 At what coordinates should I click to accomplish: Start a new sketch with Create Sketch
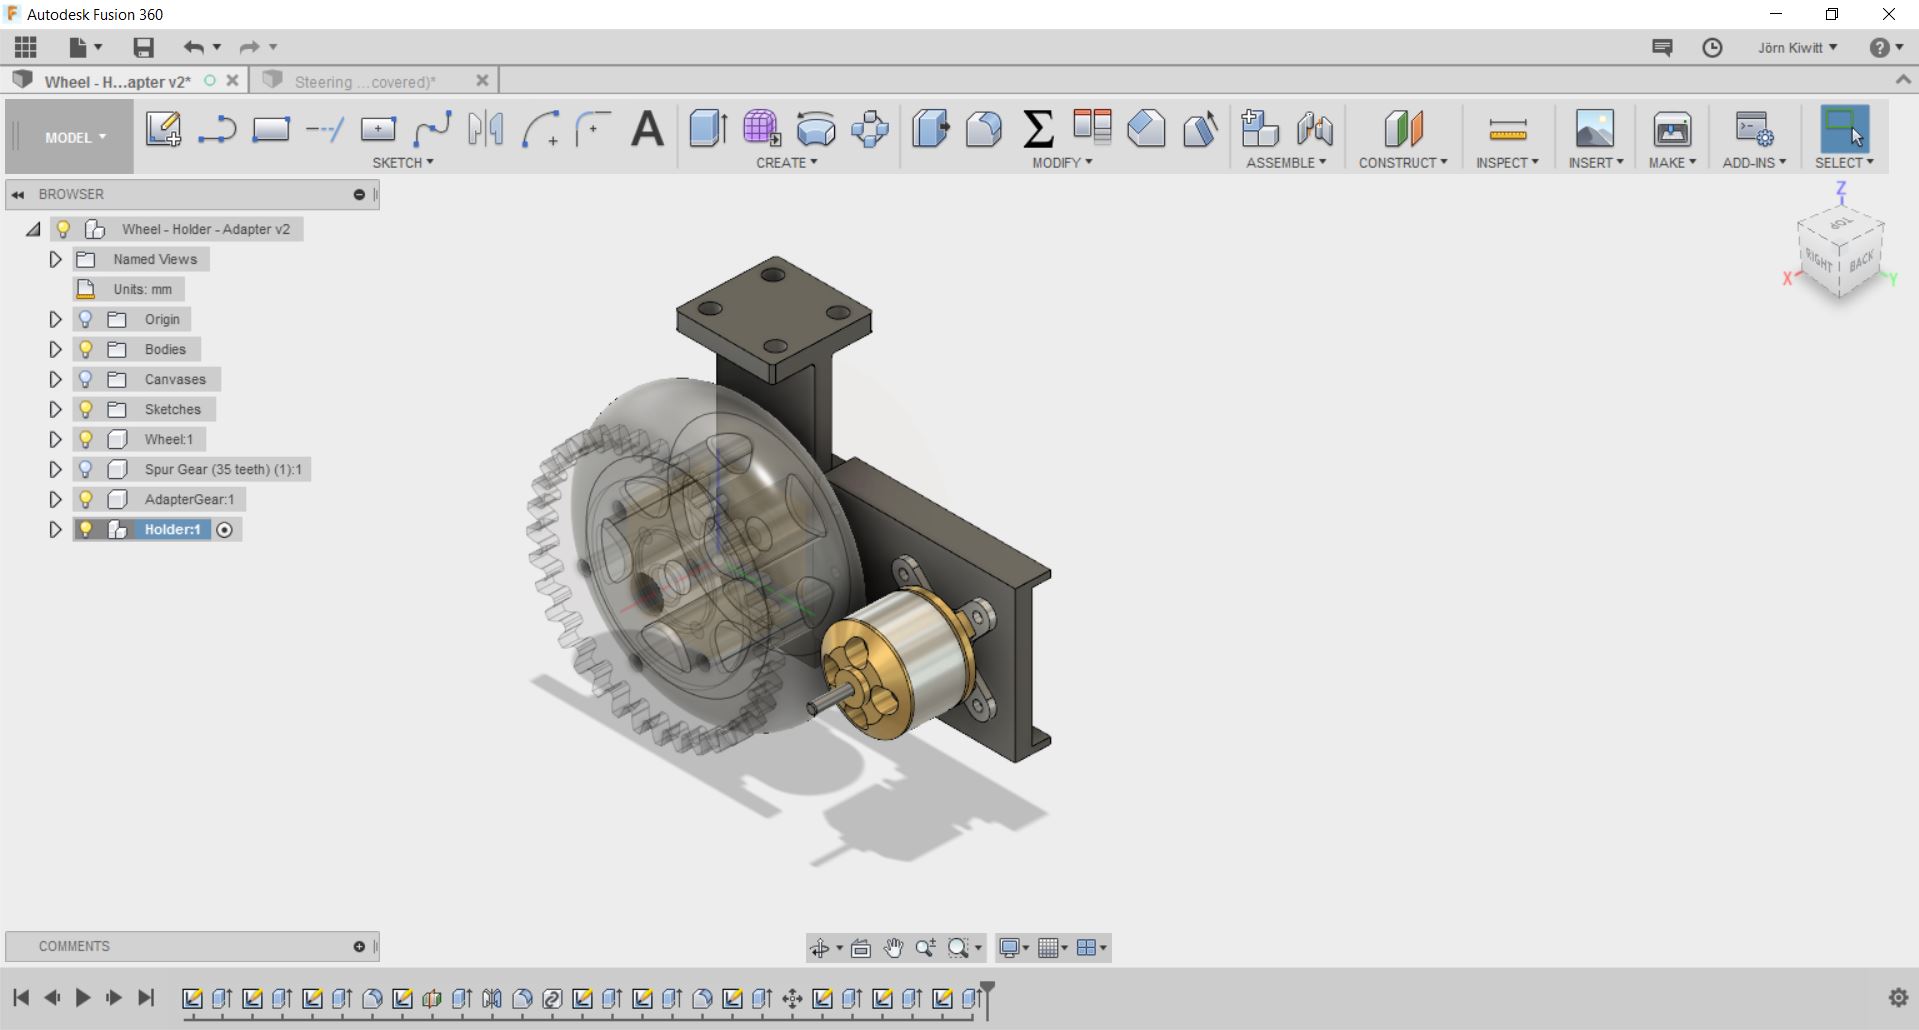coord(163,129)
